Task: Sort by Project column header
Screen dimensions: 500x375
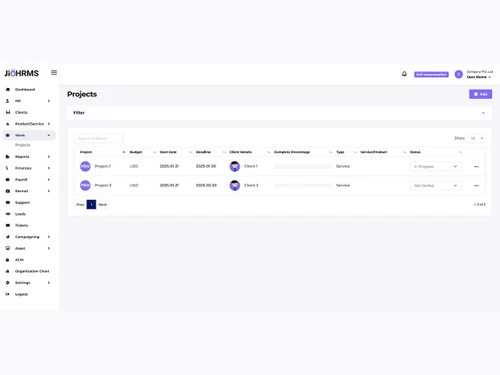Action: 86,152
